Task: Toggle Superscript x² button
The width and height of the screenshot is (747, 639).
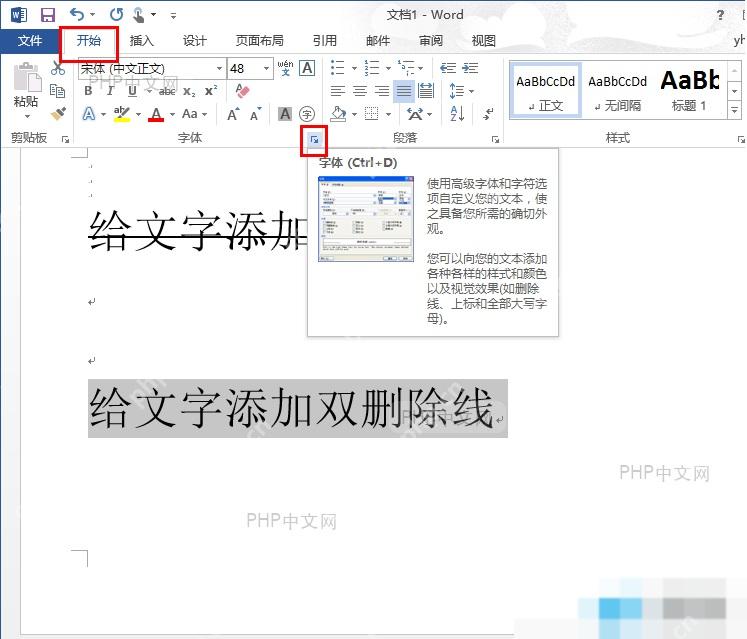Action: click(x=211, y=91)
